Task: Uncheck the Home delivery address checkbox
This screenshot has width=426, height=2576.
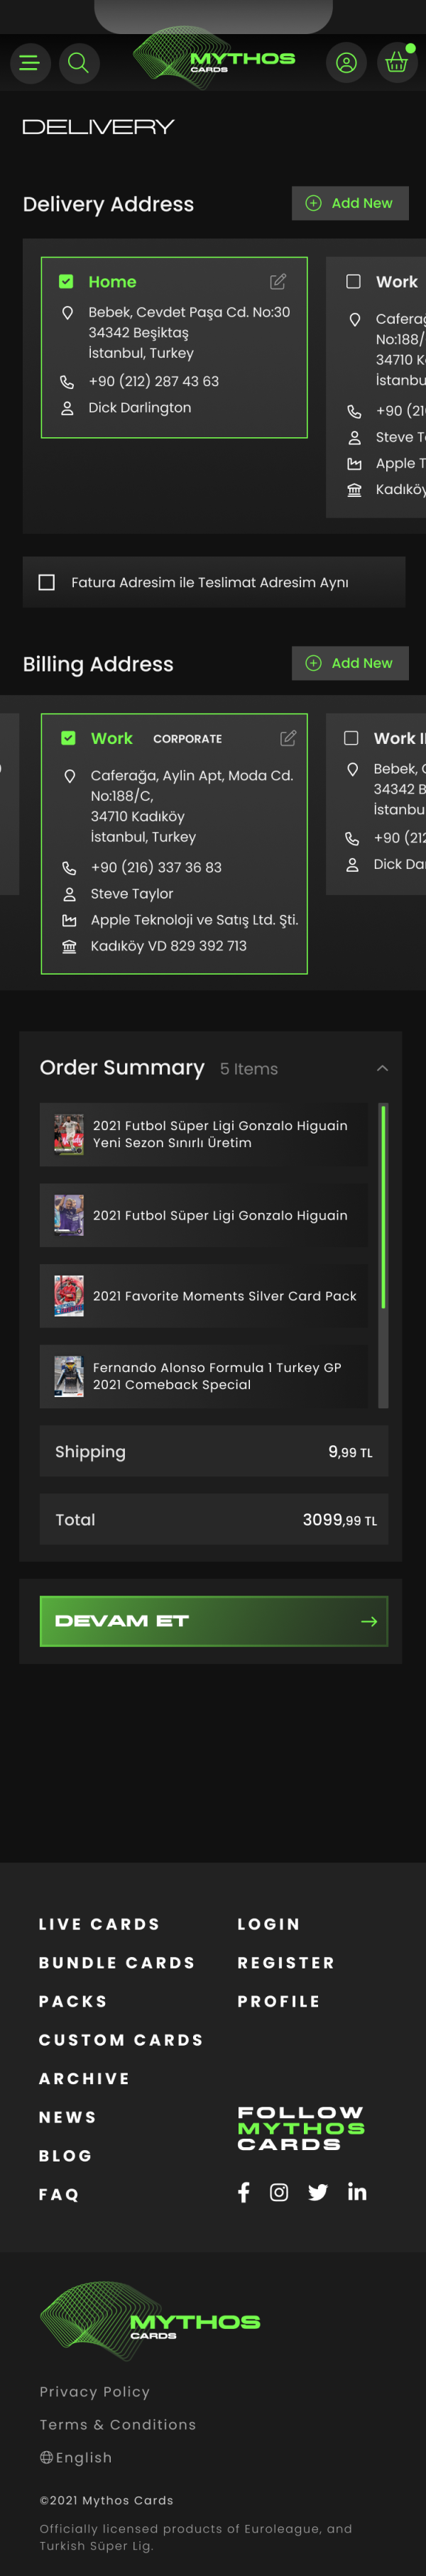Action: pyautogui.click(x=66, y=282)
